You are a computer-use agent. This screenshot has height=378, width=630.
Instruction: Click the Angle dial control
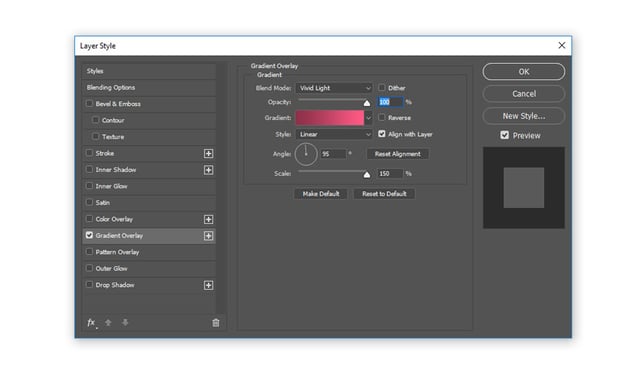tap(306, 154)
